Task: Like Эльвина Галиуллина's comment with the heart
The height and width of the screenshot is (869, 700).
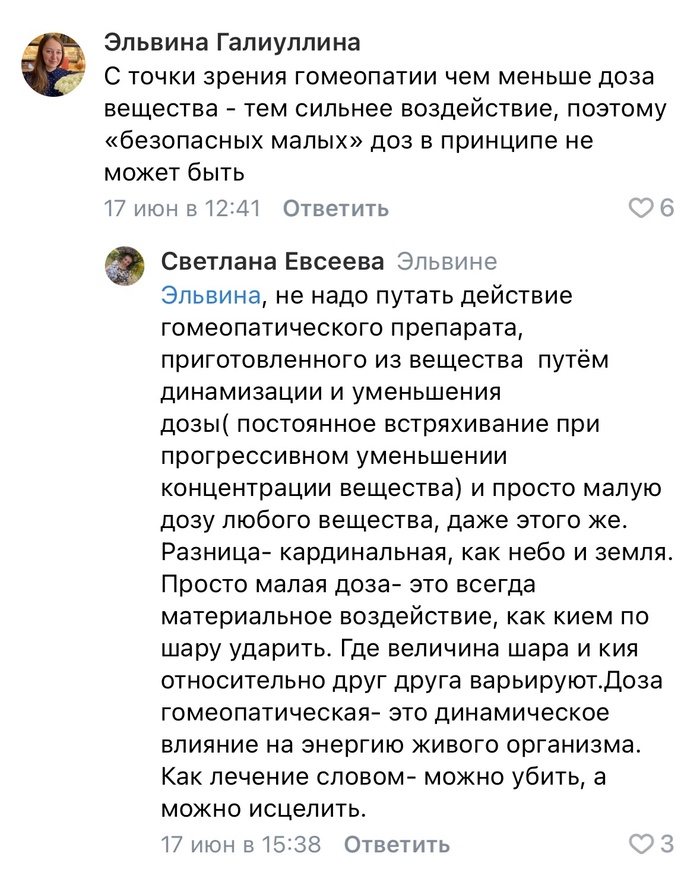Action: pyautogui.click(x=638, y=208)
